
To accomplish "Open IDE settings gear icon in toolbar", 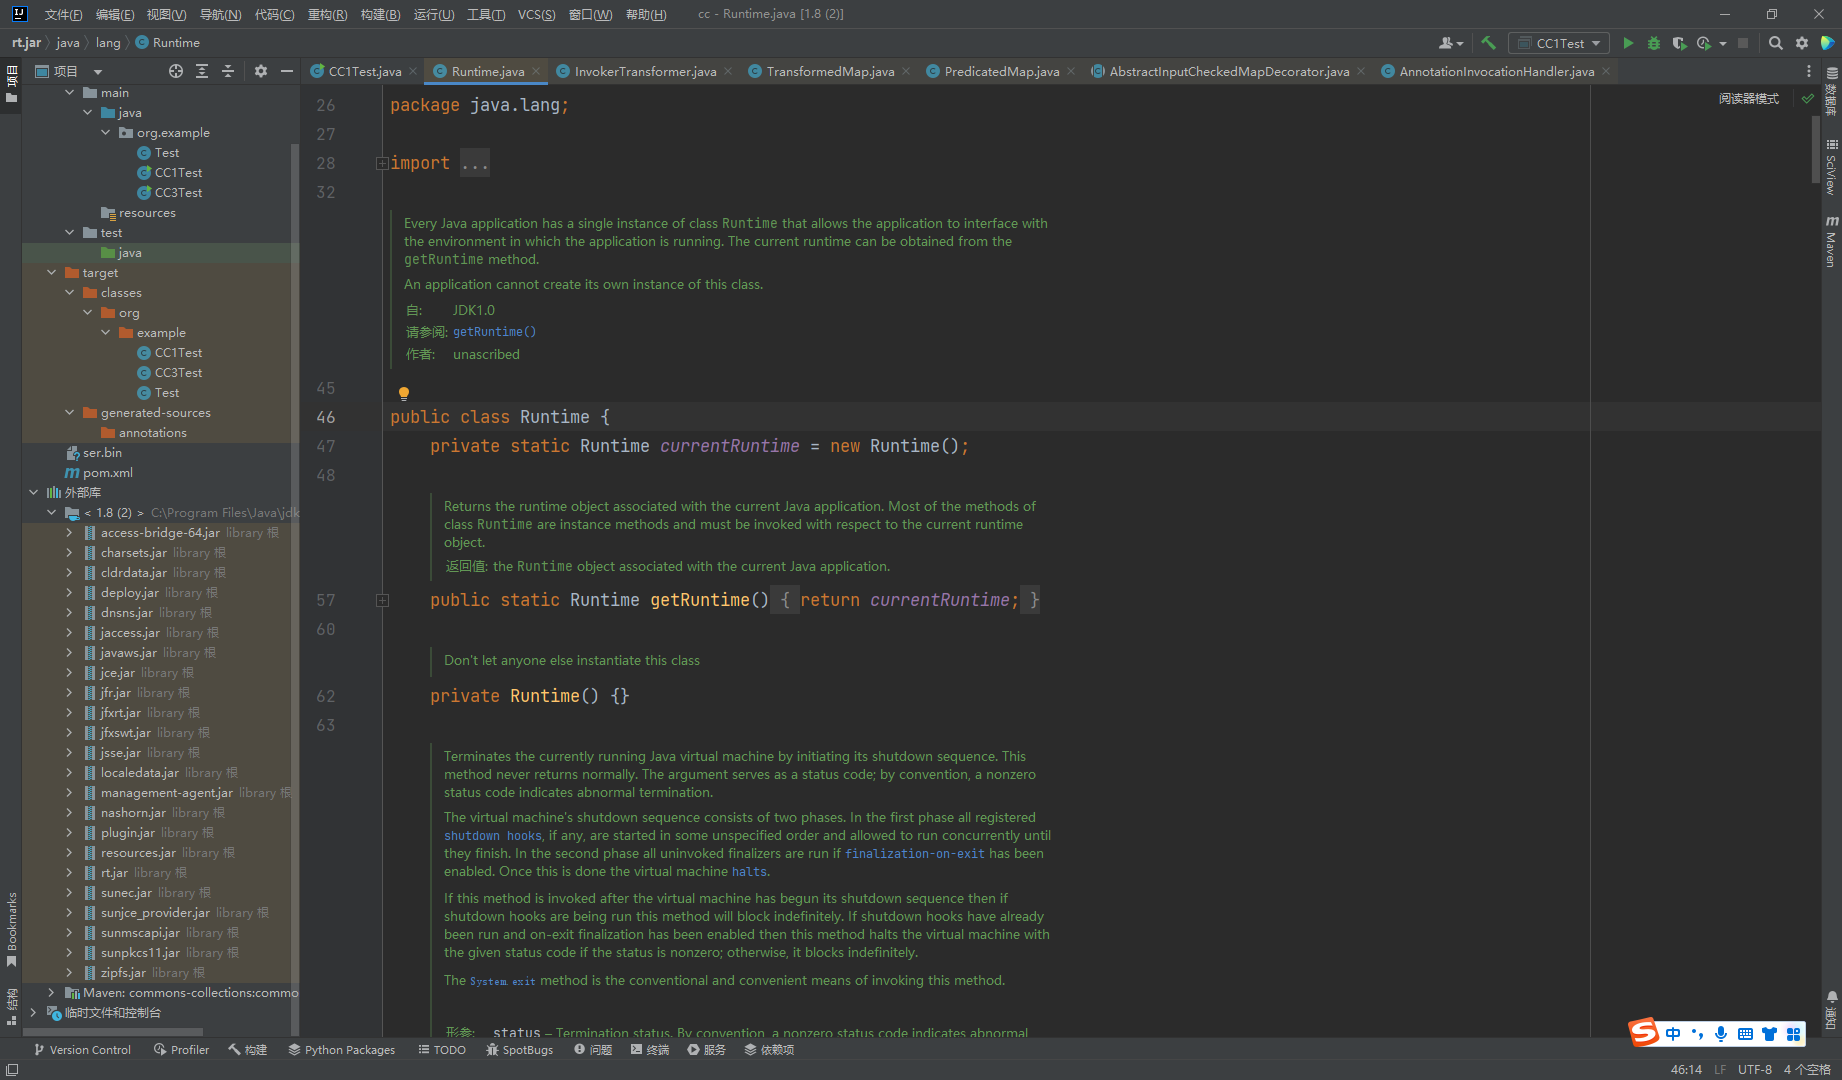I will tap(1802, 43).
